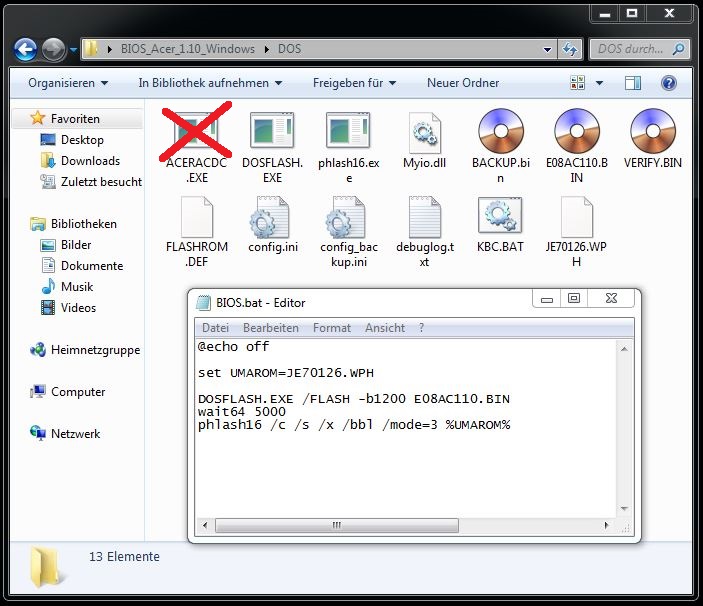Expand breadcrumb arrow after BIOS_Acer_1.10_Windows
This screenshot has height=606, width=703.
pos(267,49)
